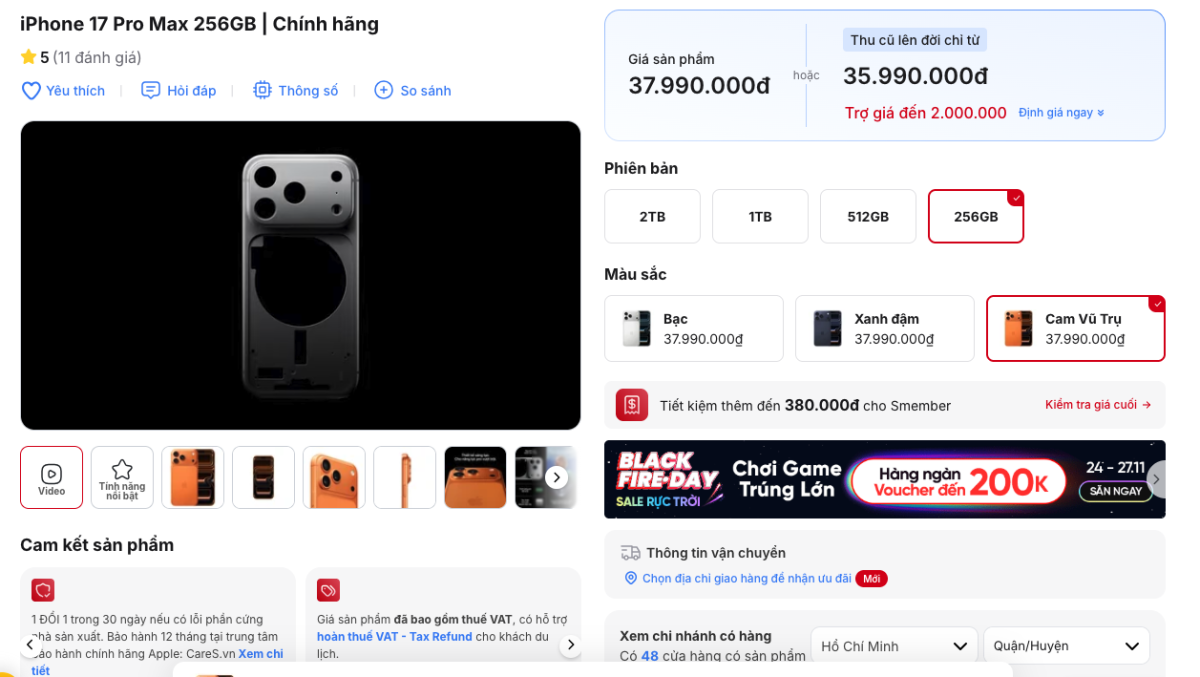Click the So sánh plus icon
Viewport: 1200px width, 677px height.
383,91
